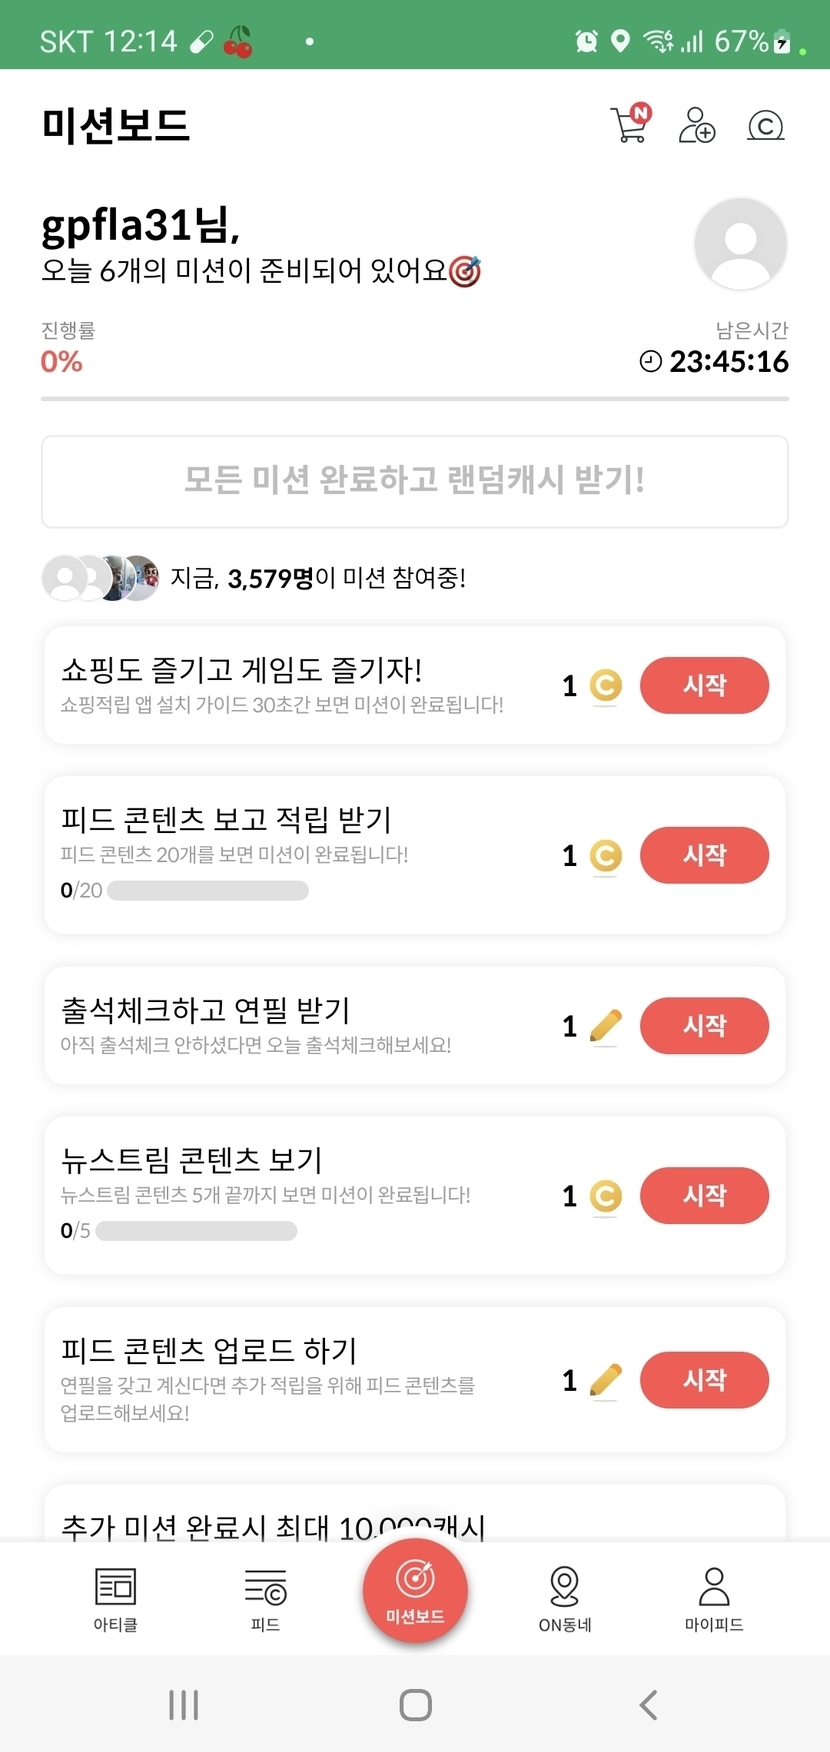This screenshot has height=1752, width=830.
Task: Tap the 미션보드 center target button
Action: coord(415,1590)
